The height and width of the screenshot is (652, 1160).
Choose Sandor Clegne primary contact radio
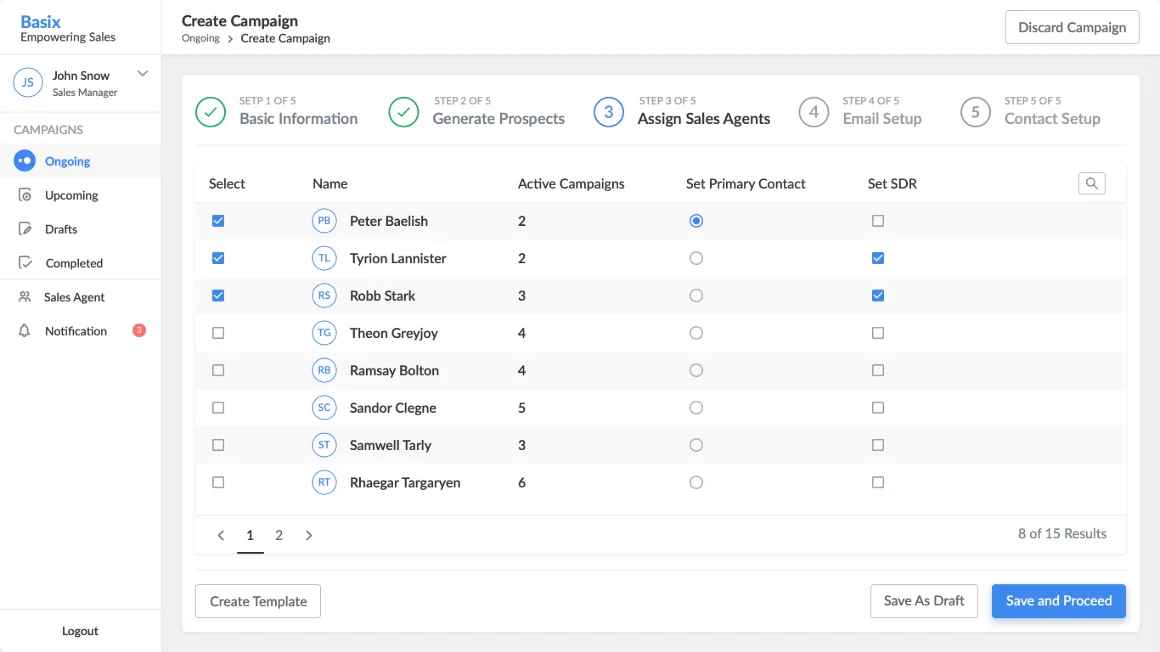[x=696, y=408]
